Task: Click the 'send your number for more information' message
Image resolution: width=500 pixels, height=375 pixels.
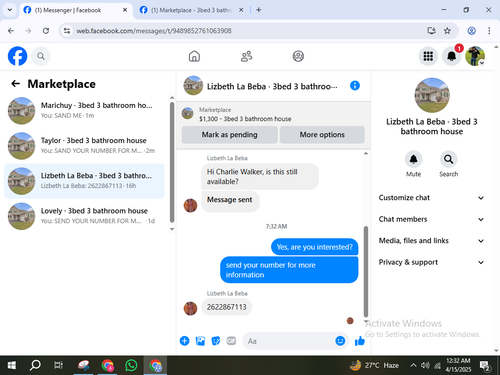Action: tap(289, 270)
